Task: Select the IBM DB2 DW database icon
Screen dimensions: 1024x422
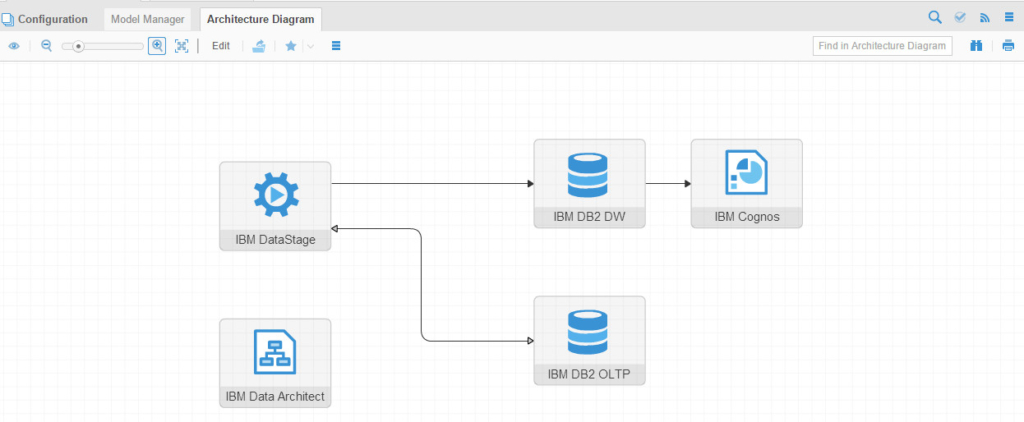Action: tap(588, 174)
